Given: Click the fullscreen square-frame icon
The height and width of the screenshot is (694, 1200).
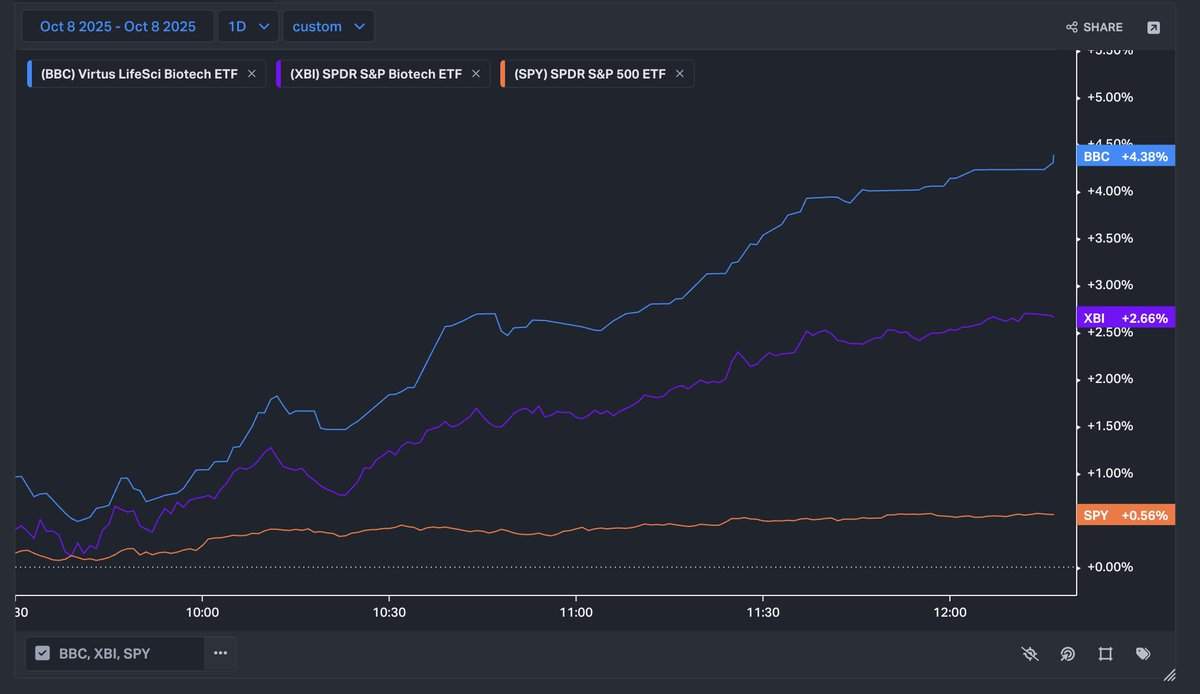Looking at the screenshot, I should tap(1105, 654).
